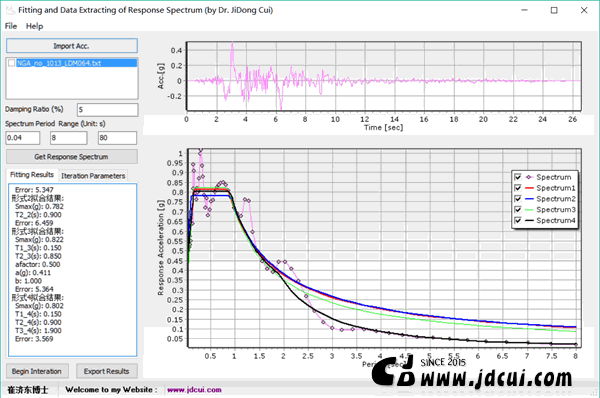Click the 'T1_4(s): 0.150' result line
This screenshot has height=398, width=600.
(38, 314)
